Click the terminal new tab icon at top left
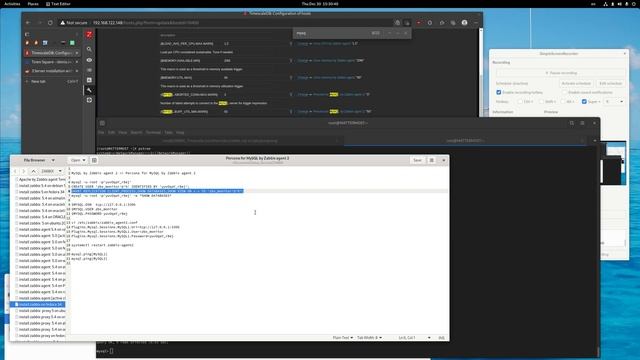Screen dimensions: 640x360 click(102, 123)
